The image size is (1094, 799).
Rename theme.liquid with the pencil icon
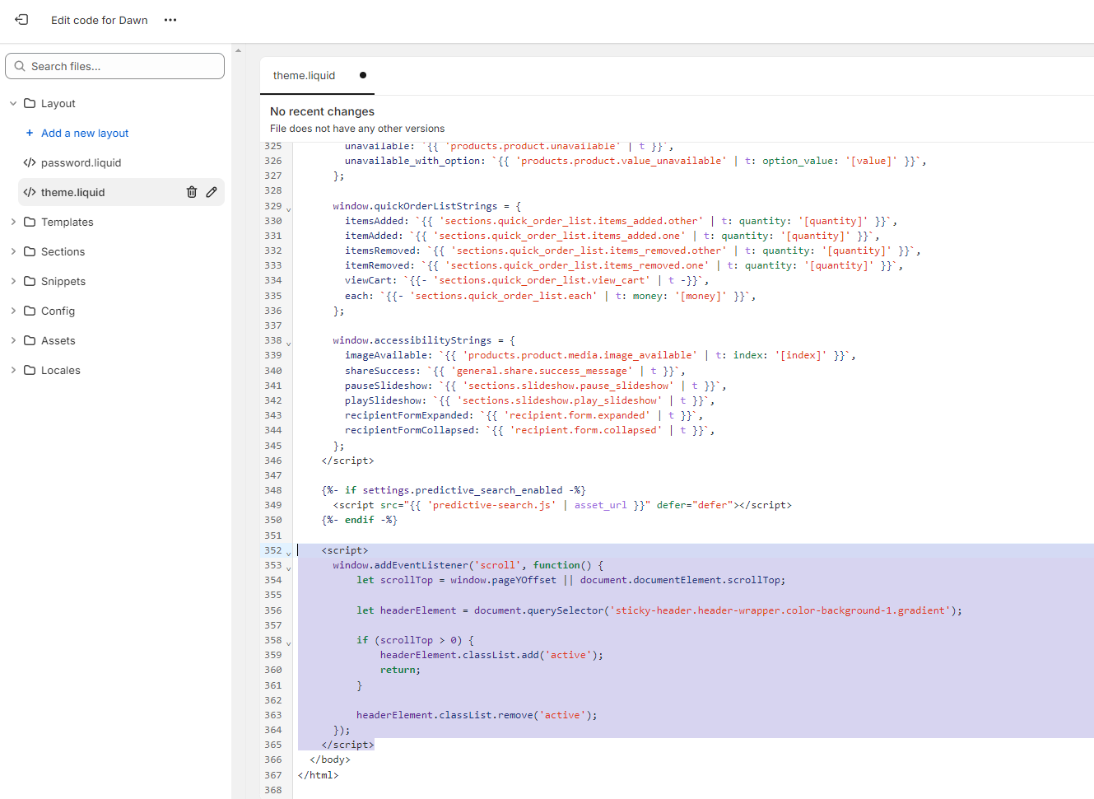click(x=212, y=192)
